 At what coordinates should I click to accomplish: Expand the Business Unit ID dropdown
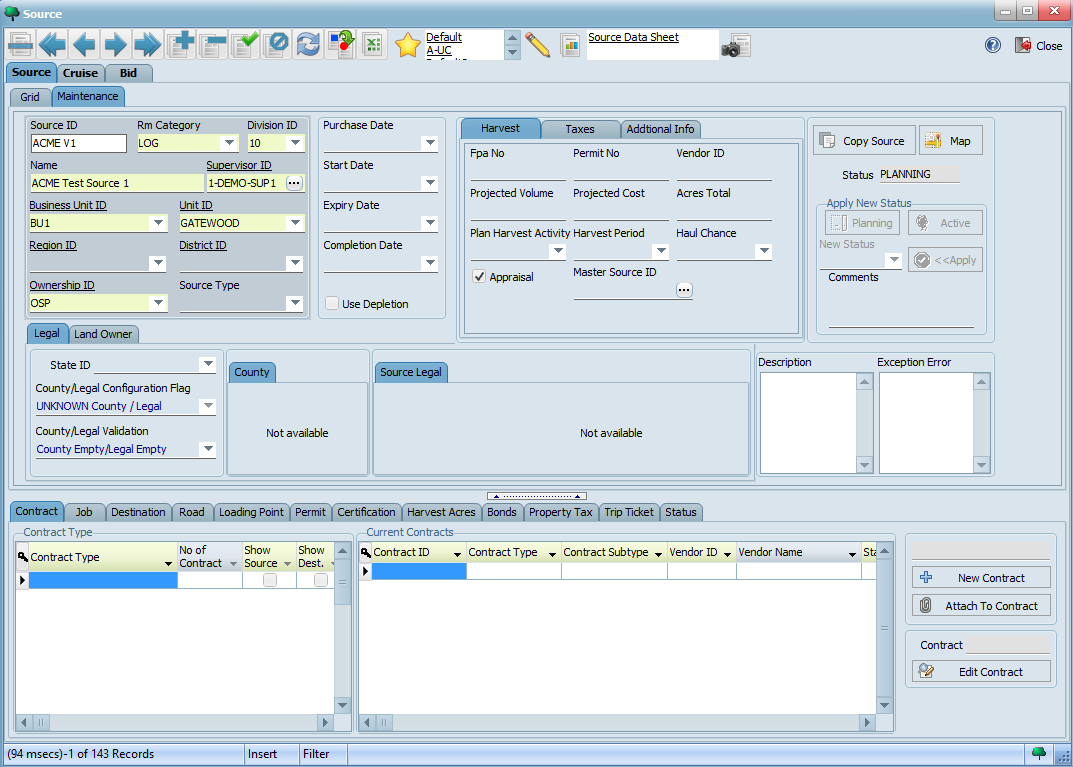[158, 222]
